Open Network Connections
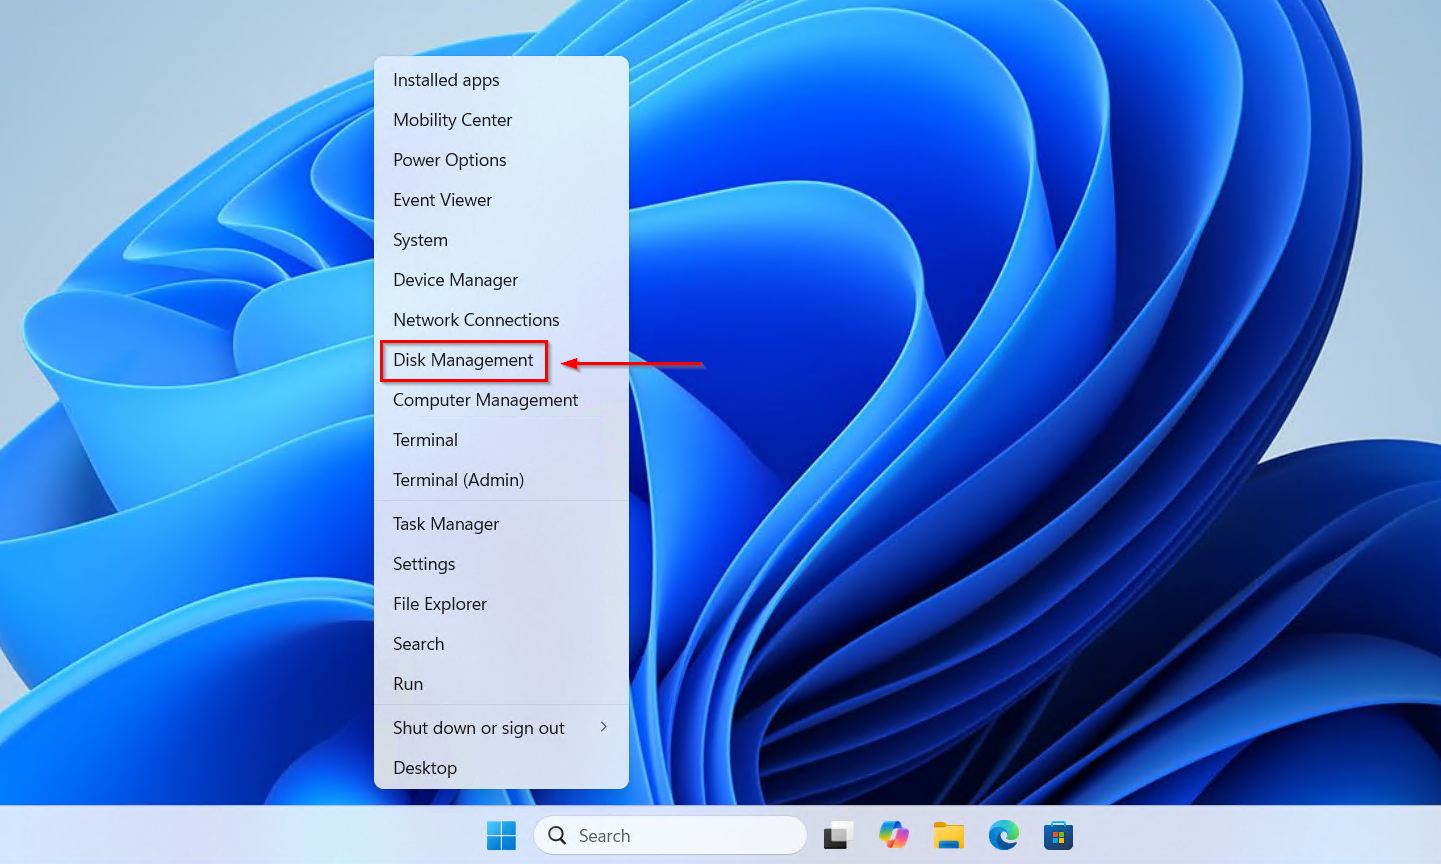The image size is (1441, 864). pyautogui.click(x=476, y=320)
